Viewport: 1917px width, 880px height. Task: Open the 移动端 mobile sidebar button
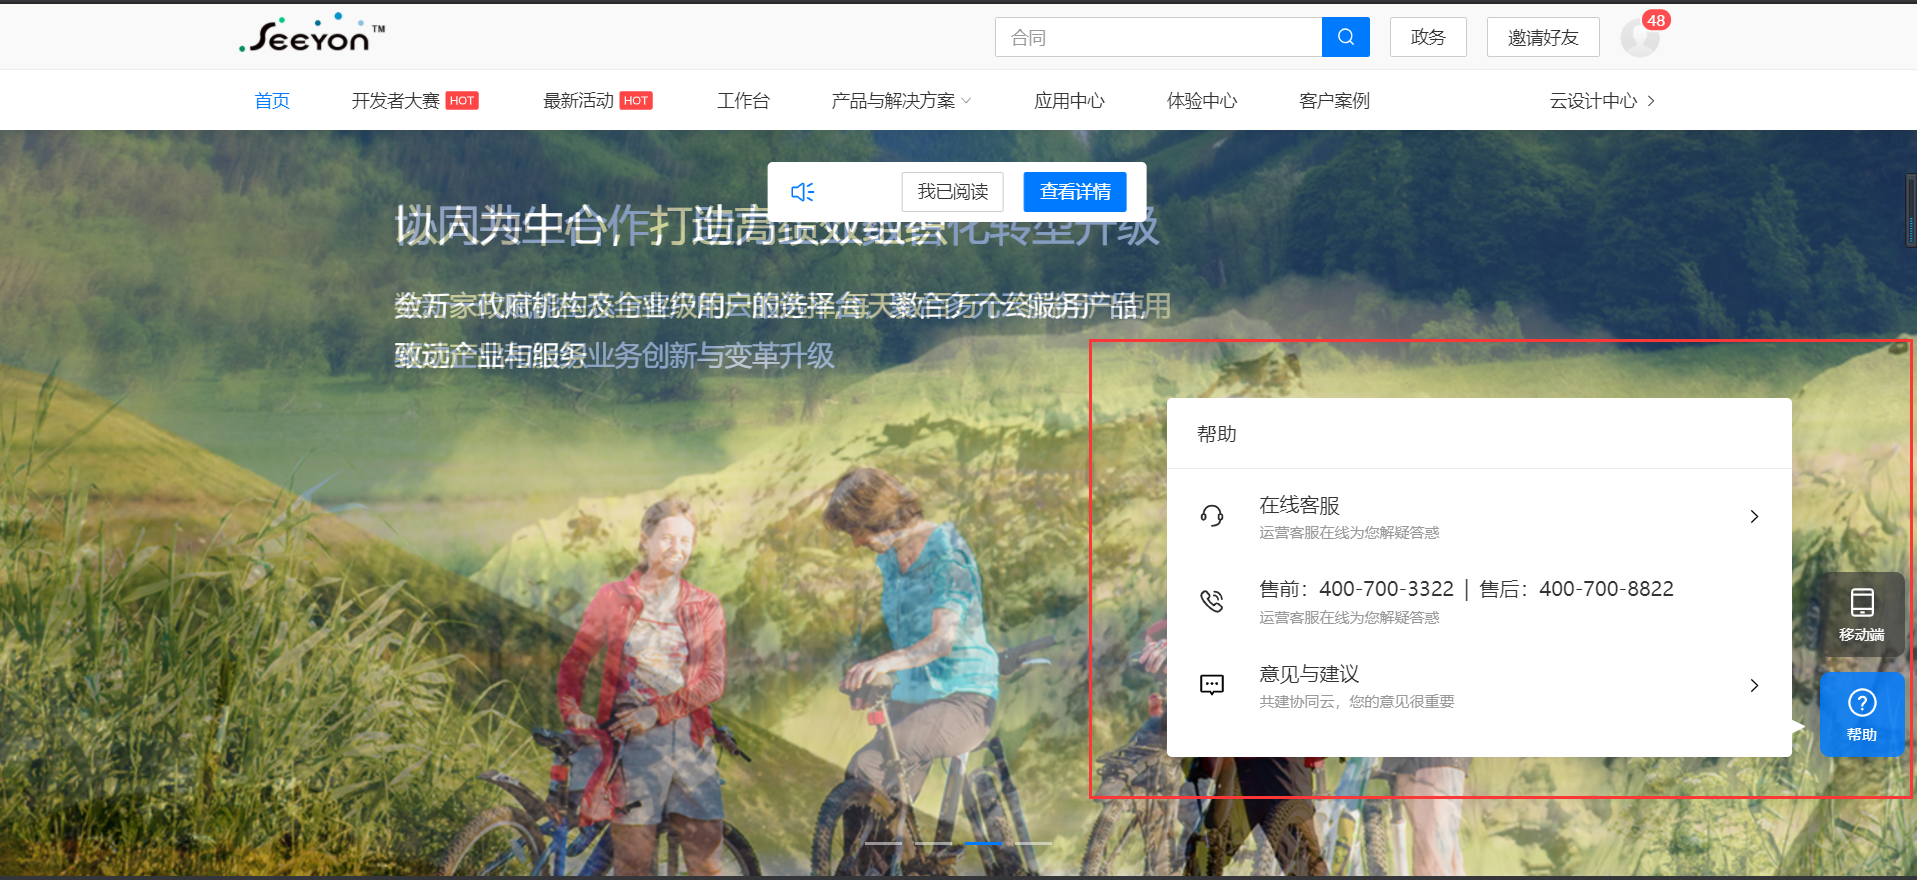point(1861,614)
